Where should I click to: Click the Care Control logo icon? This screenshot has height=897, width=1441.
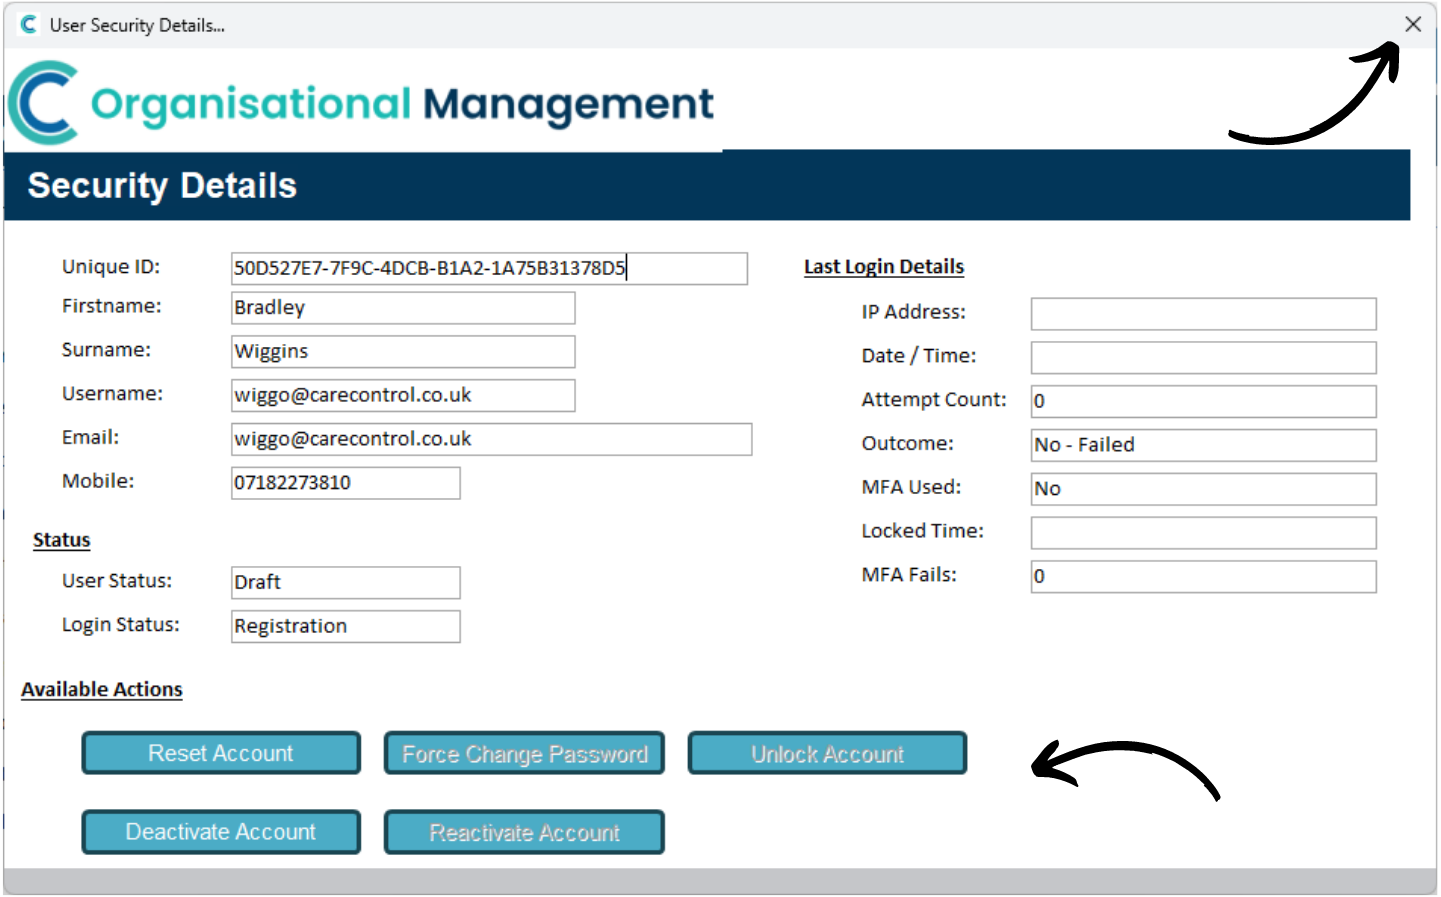(44, 101)
